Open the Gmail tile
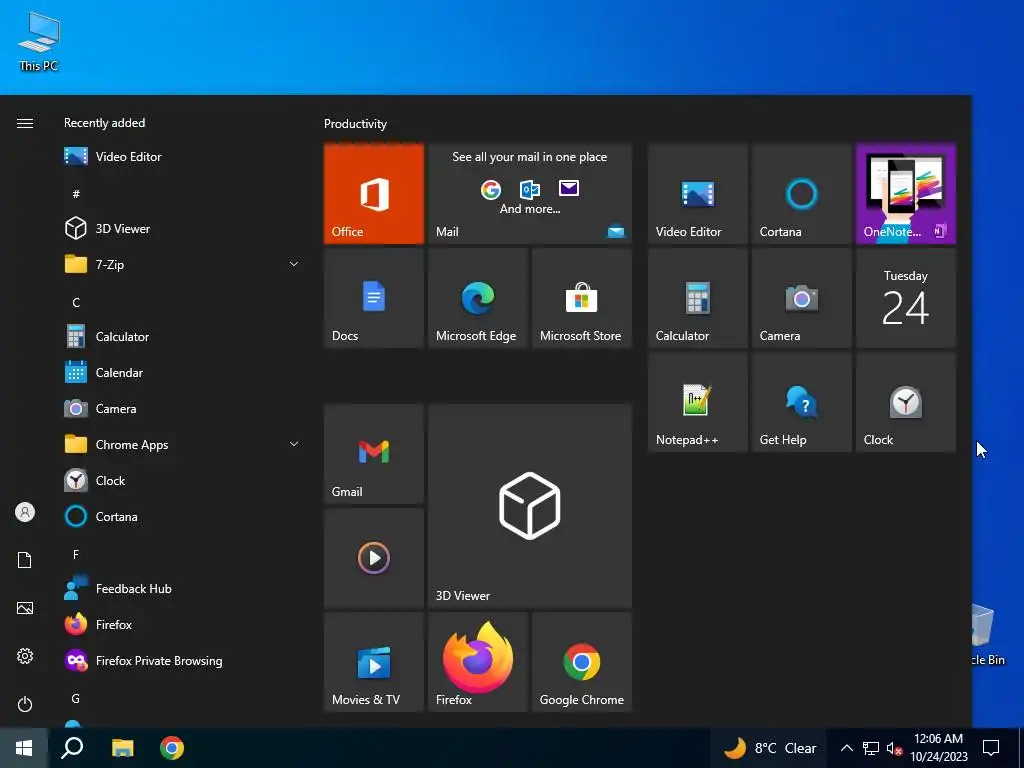 (x=374, y=454)
